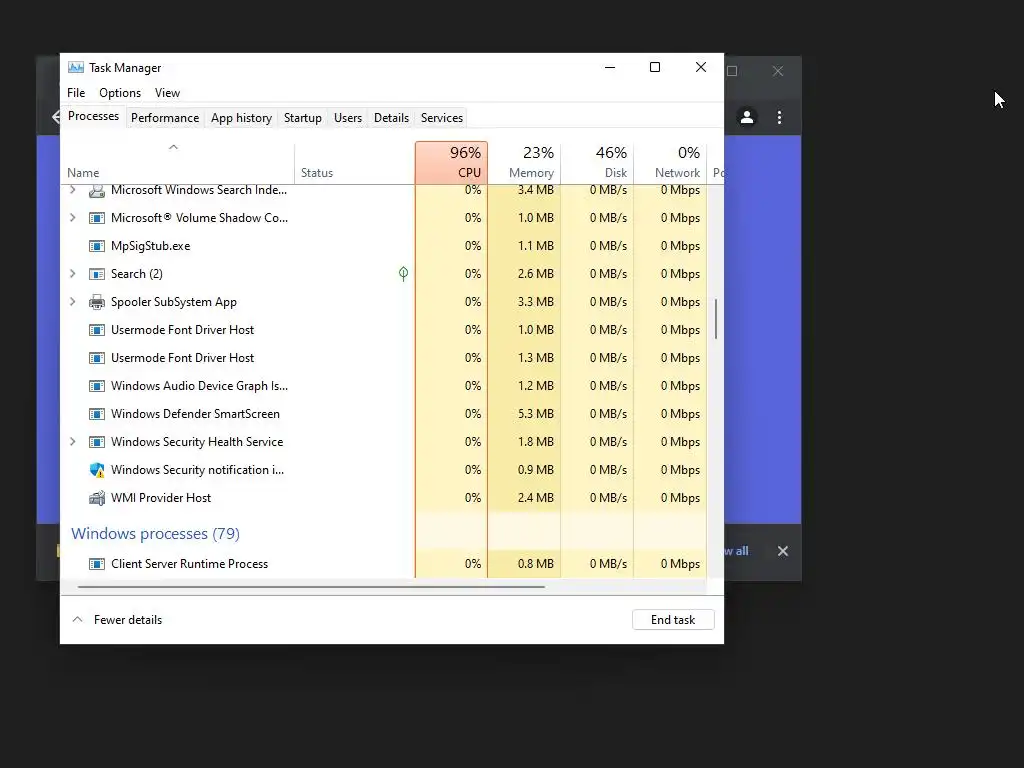Image resolution: width=1024 pixels, height=768 pixels.
Task: Switch to the App history tab
Action: (x=241, y=118)
